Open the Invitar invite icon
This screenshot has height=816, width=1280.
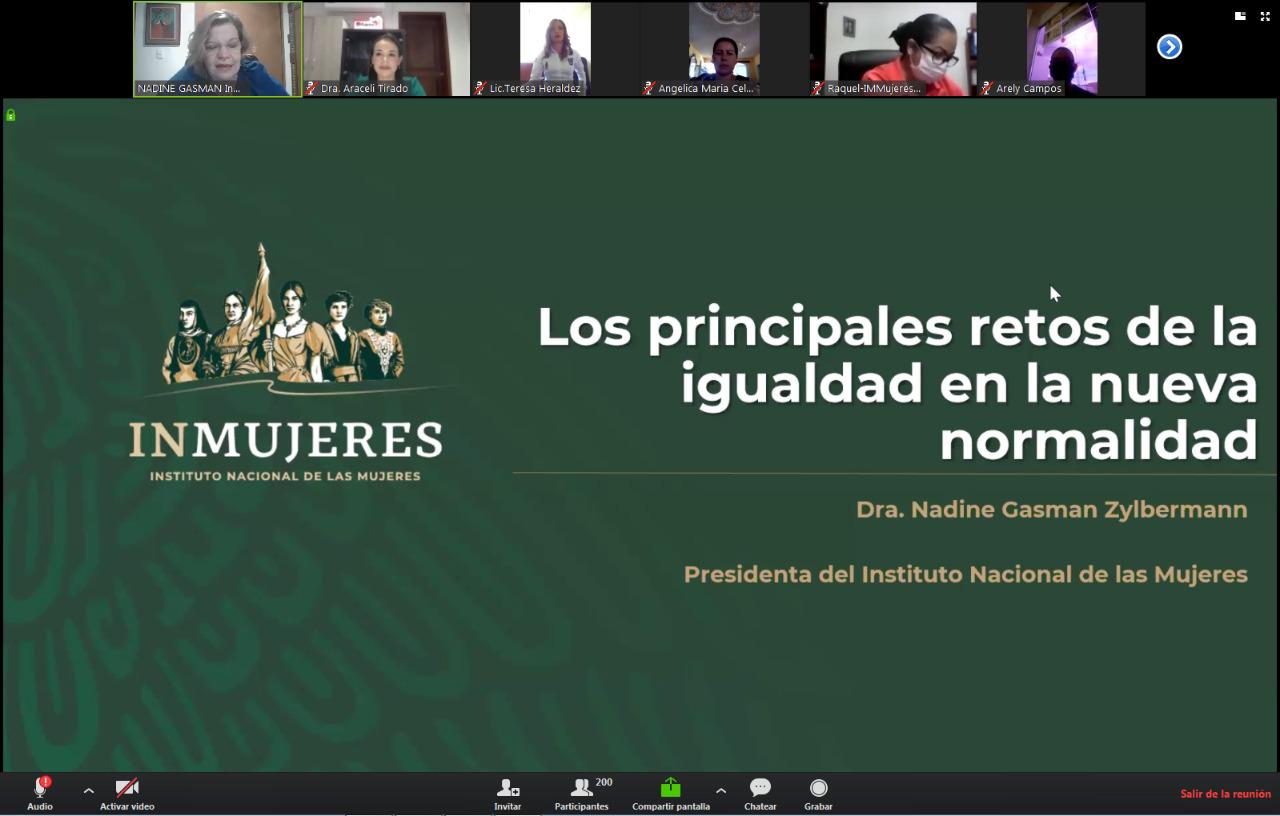(x=507, y=793)
